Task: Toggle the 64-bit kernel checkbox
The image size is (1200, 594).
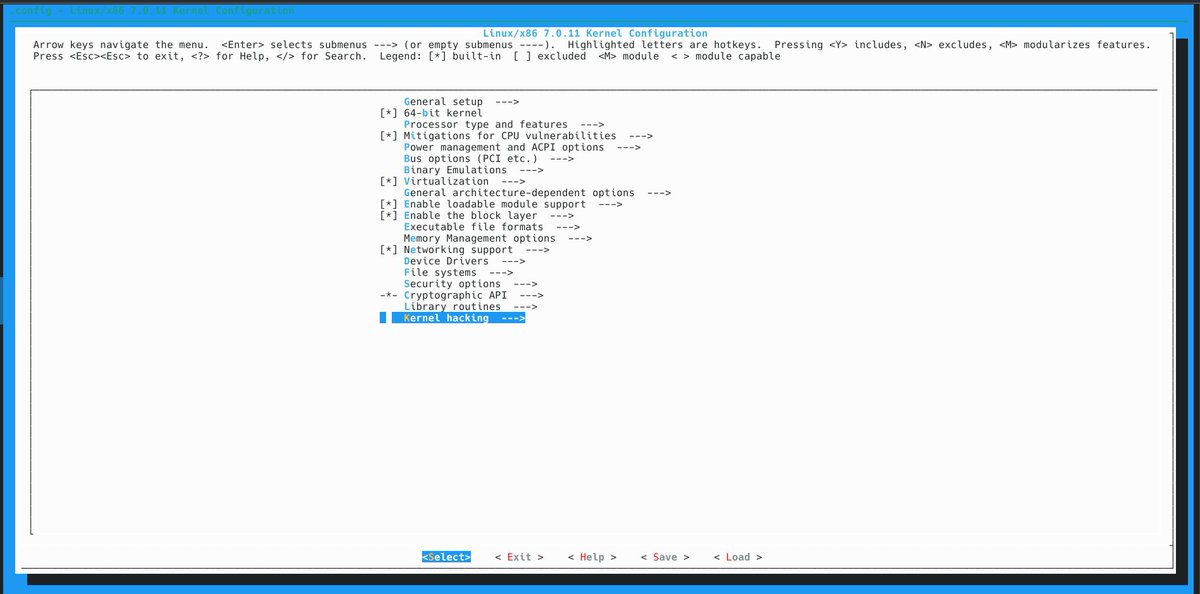Action: tap(389, 113)
